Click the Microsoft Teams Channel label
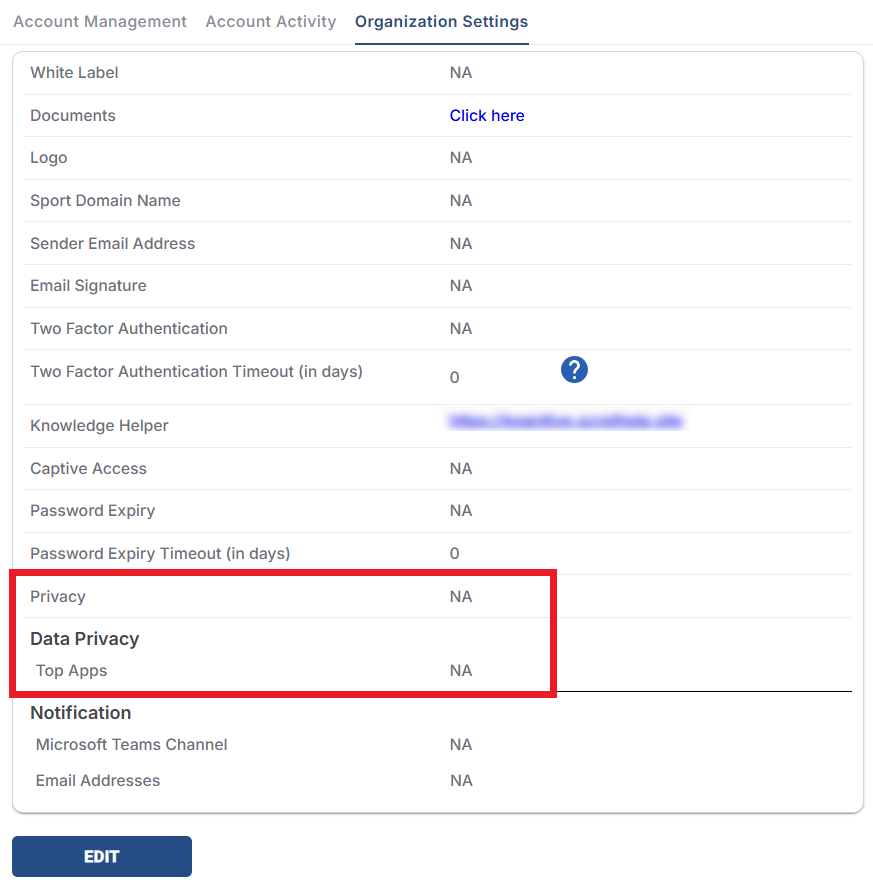 (x=131, y=744)
